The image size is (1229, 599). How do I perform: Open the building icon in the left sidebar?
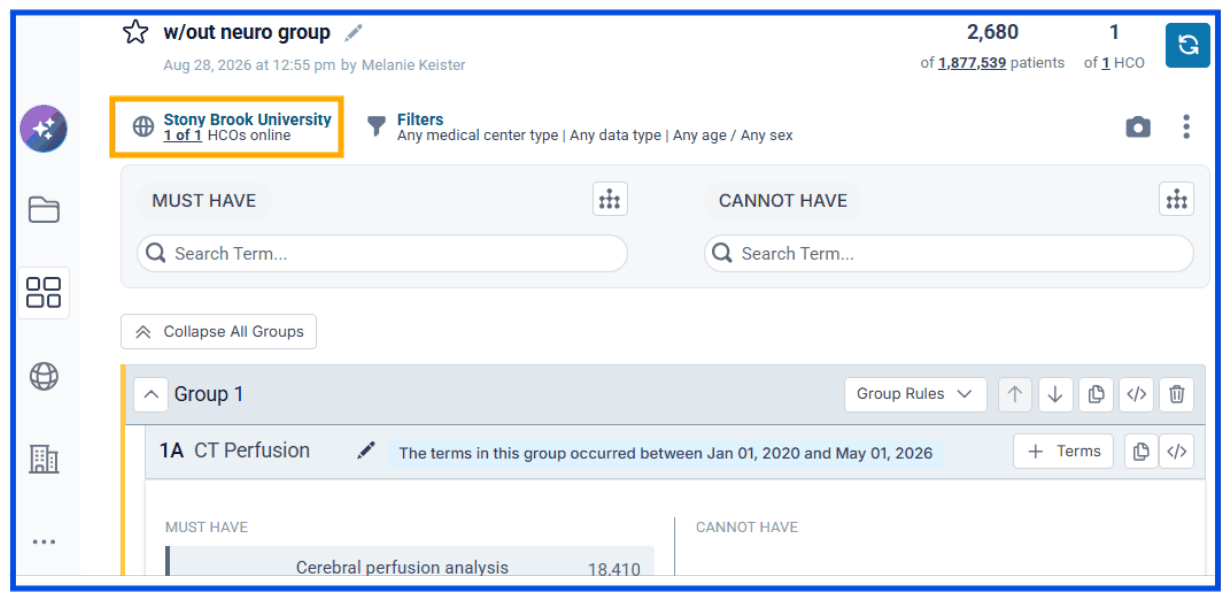[x=44, y=459]
